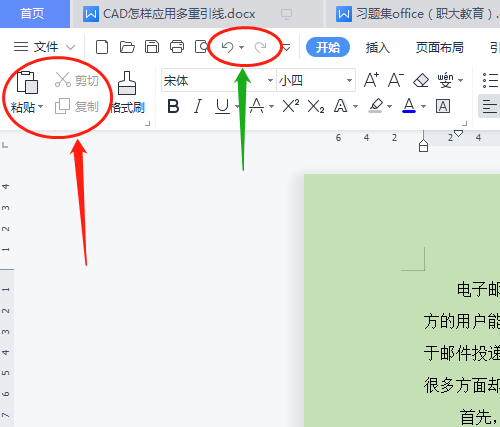Screen dimensions: 500x427
Task: Click the Align left paragraph icon
Action: (490, 107)
